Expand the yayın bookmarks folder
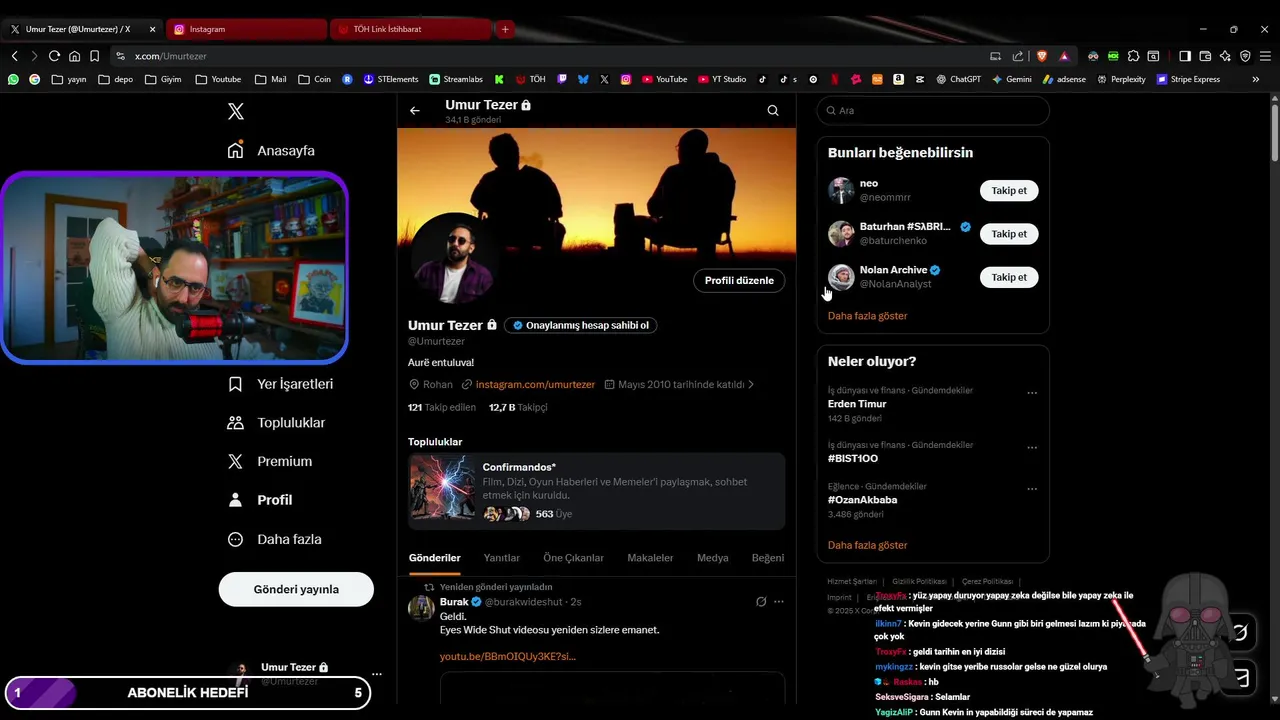 pyautogui.click(x=69, y=79)
